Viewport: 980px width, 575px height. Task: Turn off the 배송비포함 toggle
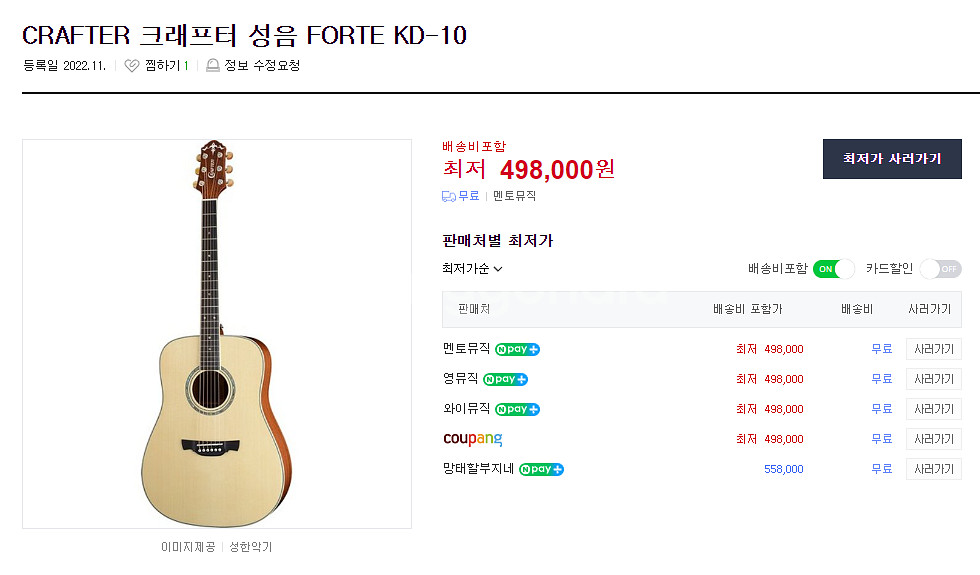834,268
